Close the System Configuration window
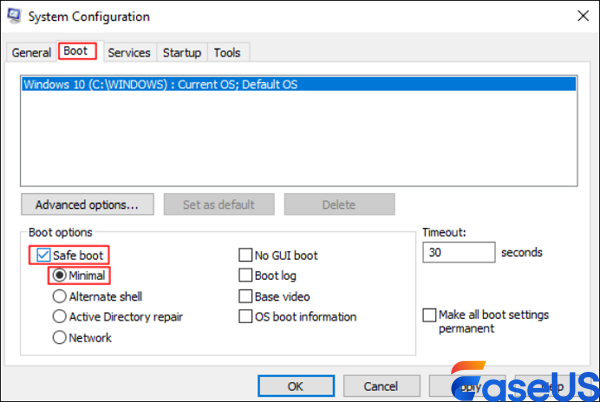The image size is (600, 402). [x=580, y=16]
